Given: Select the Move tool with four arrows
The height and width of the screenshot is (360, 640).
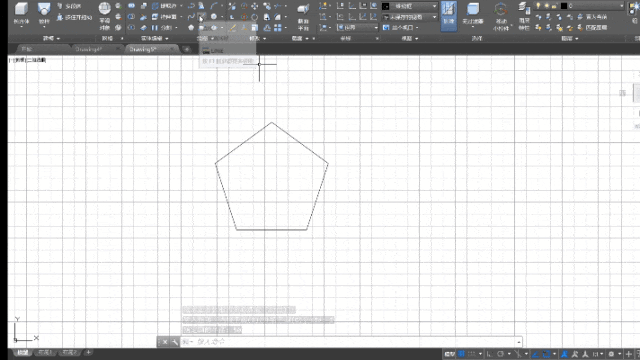Looking at the screenshot, I should pyautogui.click(x=255, y=6).
